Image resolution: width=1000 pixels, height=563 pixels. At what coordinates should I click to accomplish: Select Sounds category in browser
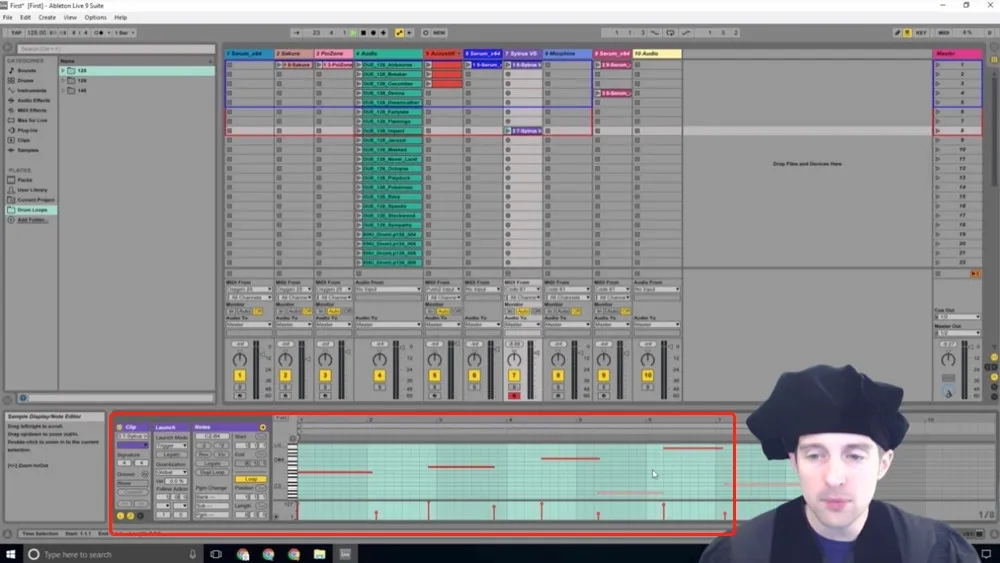[26, 71]
